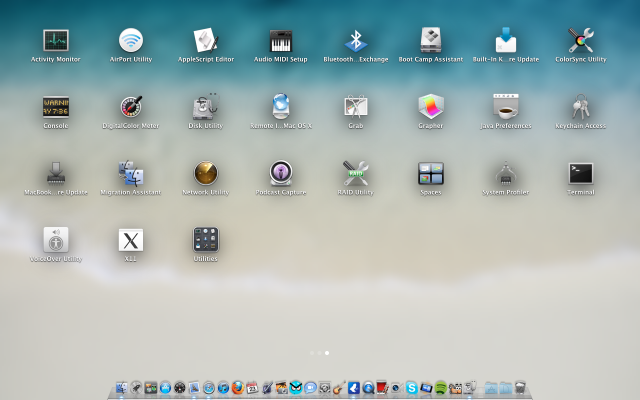Viewport: 640px width, 400px height.
Task: Open Java Preferences
Action: point(506,107)
